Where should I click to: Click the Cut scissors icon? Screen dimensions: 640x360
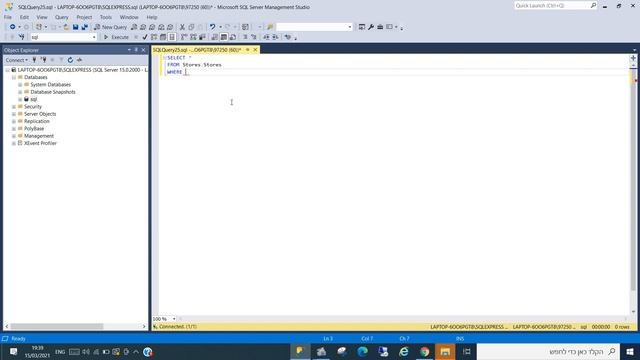click(x=182, y=27)
